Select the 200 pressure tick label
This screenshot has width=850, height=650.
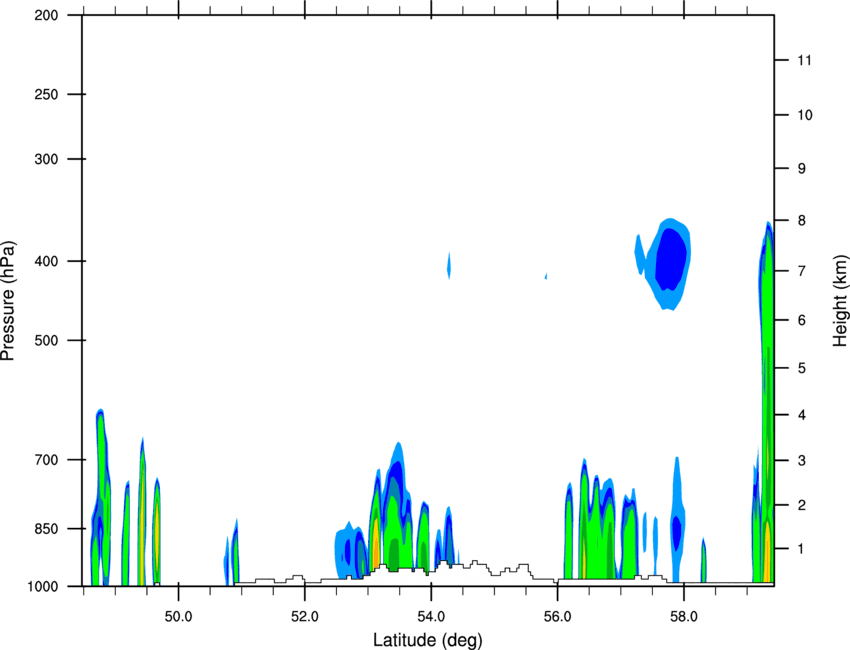pos(47,16)
